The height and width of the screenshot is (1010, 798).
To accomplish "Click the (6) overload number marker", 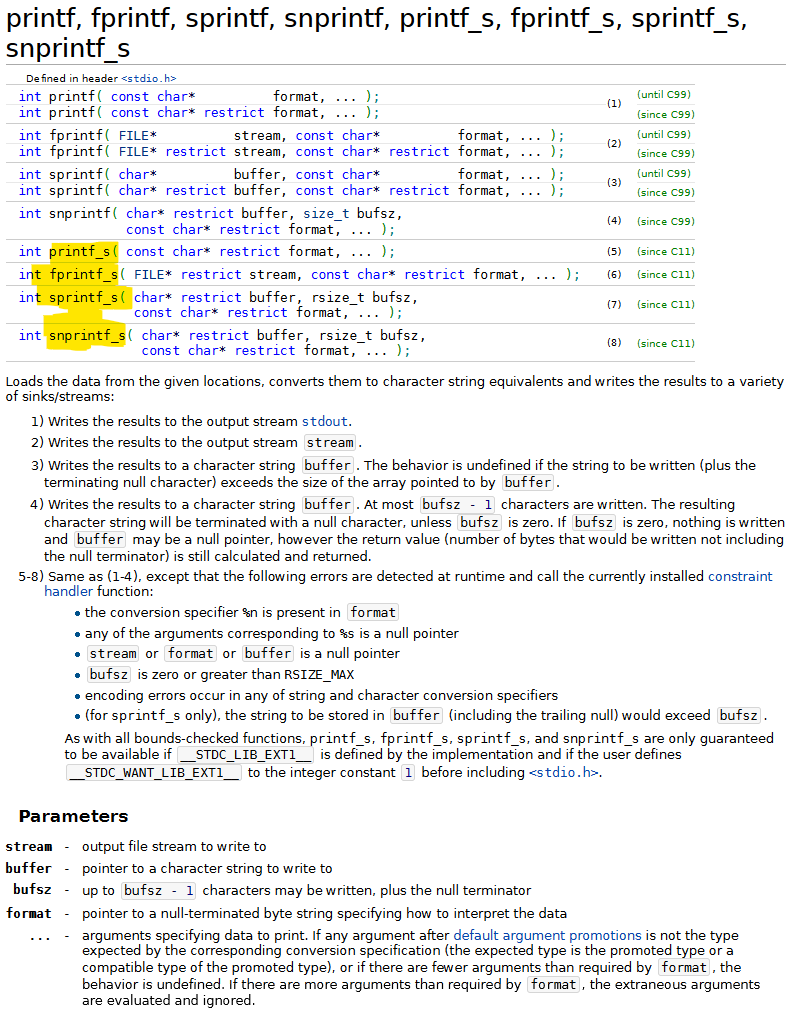I will (x=614, y=274).
